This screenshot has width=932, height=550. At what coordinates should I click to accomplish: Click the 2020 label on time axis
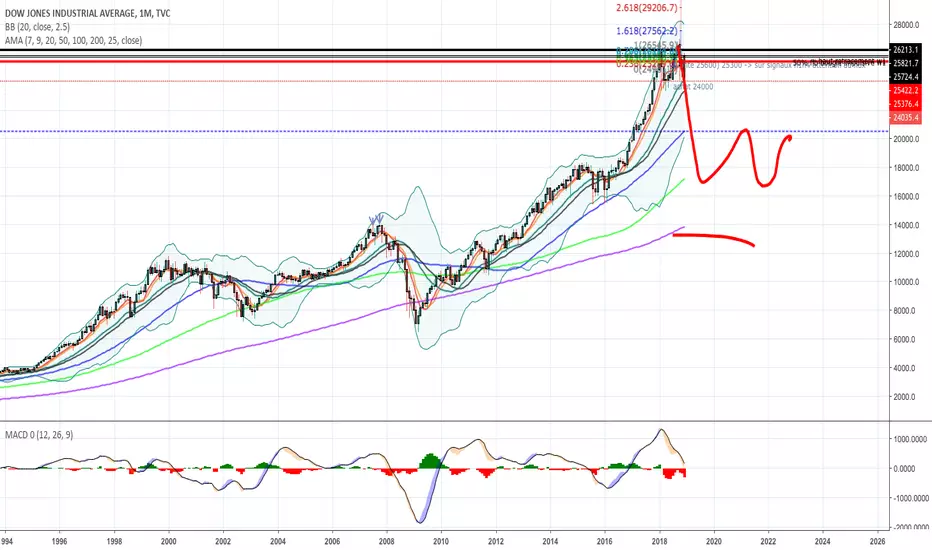(x=714, y=542)
